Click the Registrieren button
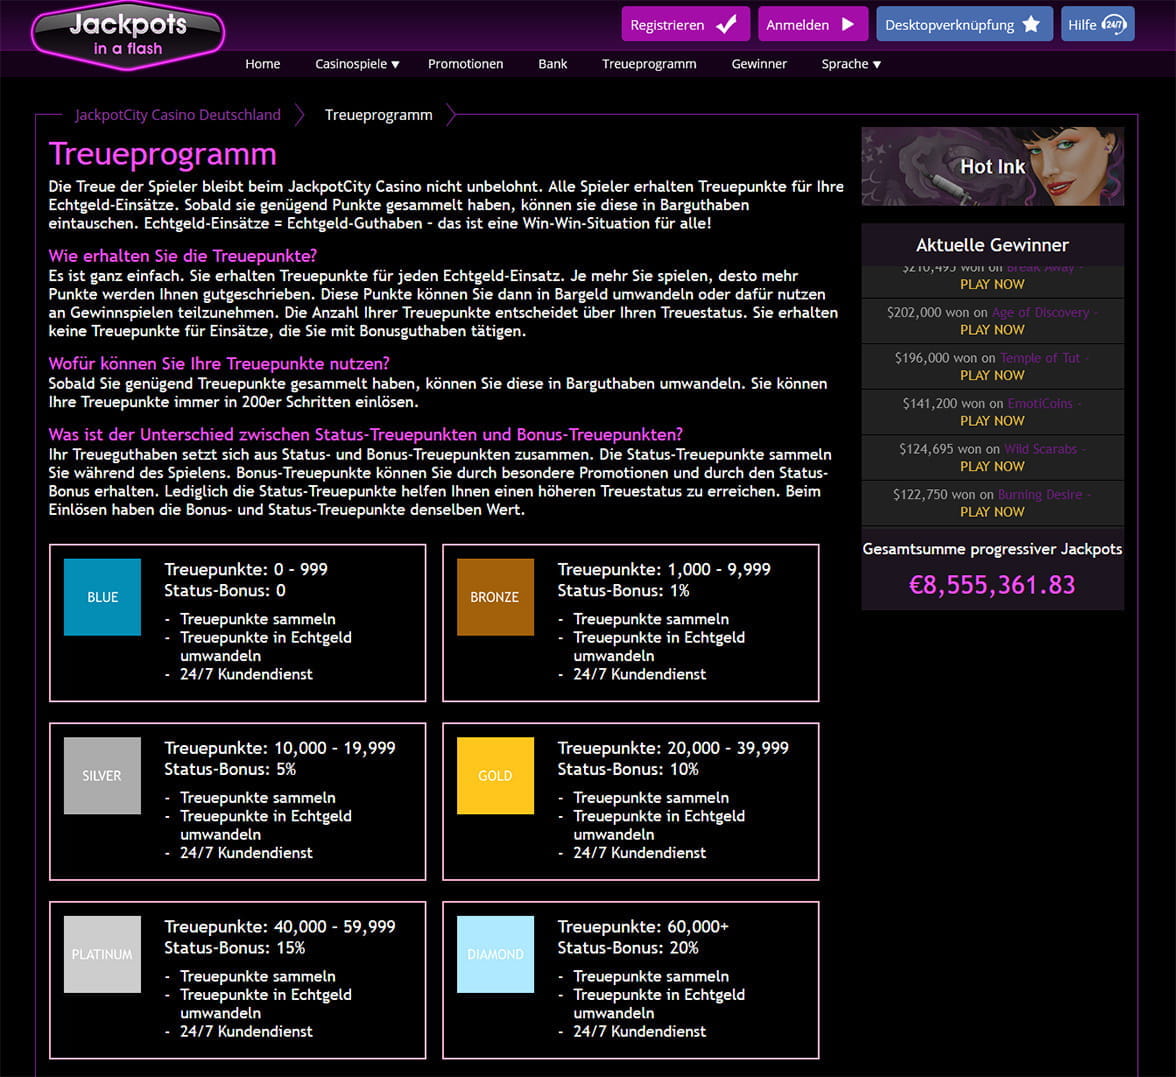 point(685,24)
